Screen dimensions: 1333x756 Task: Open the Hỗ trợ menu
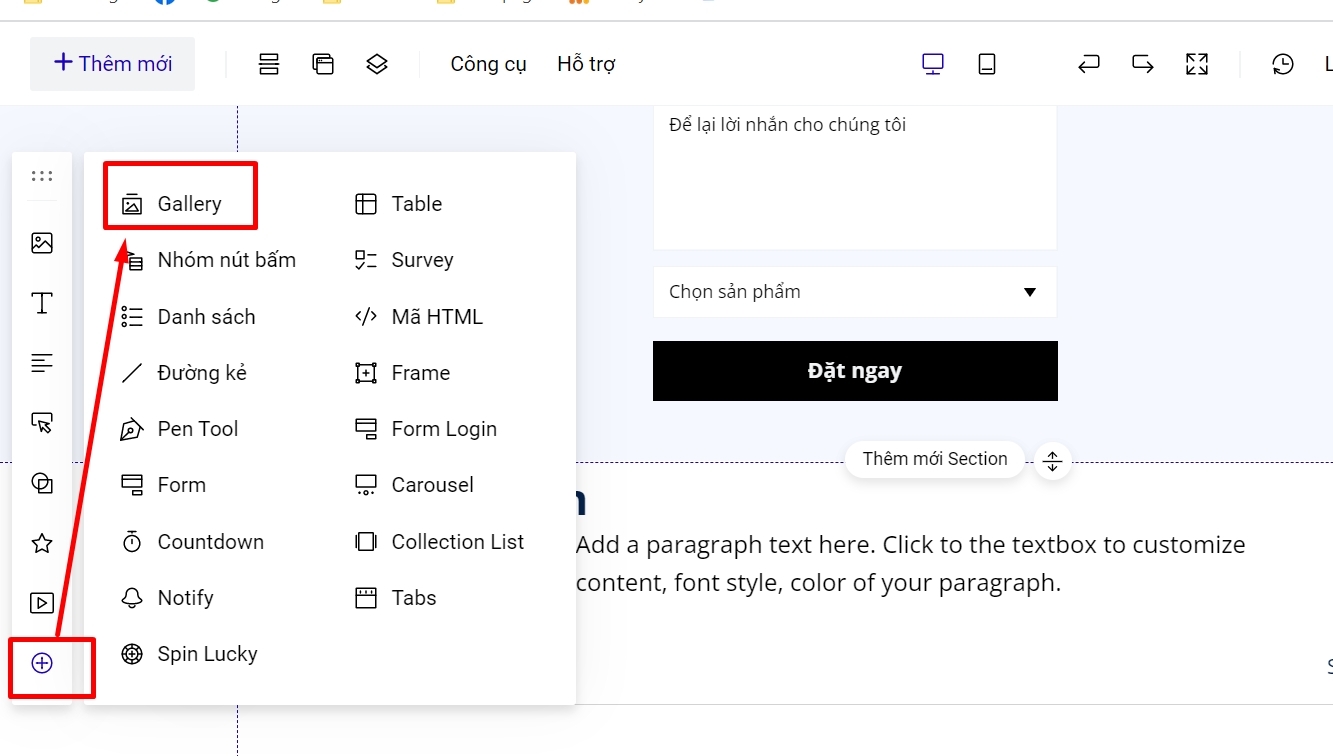(x=586, y=64)
